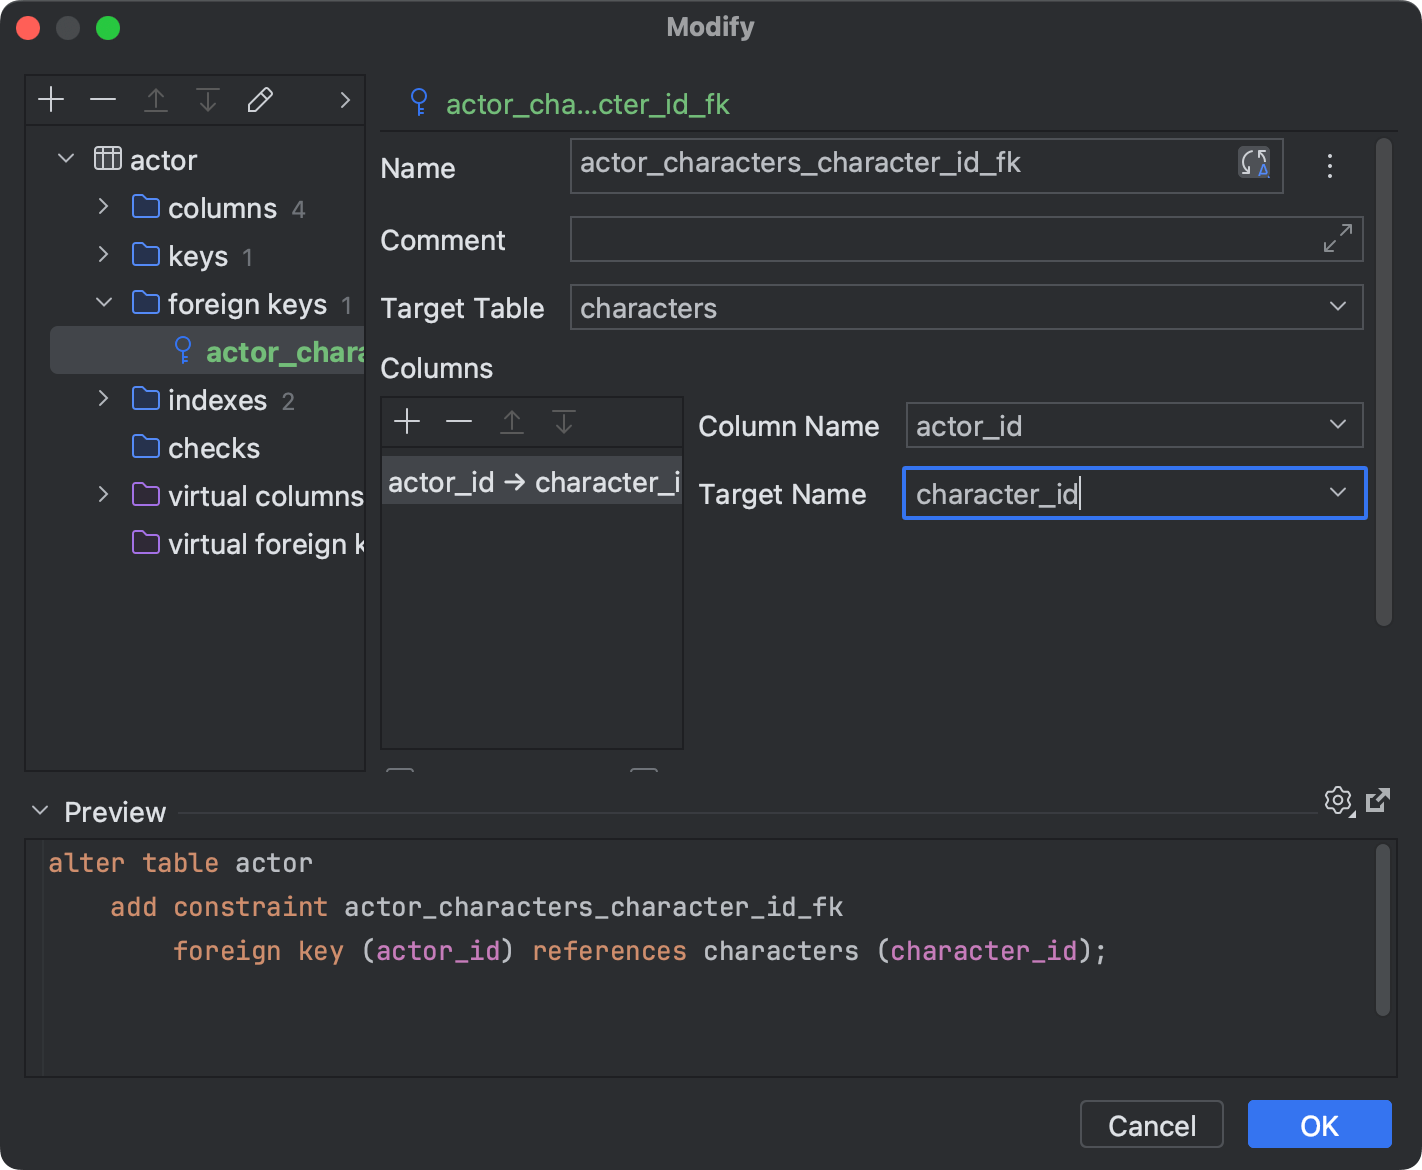Open the Target Name dropdown showing character_id

click(x=1338, y=493)
